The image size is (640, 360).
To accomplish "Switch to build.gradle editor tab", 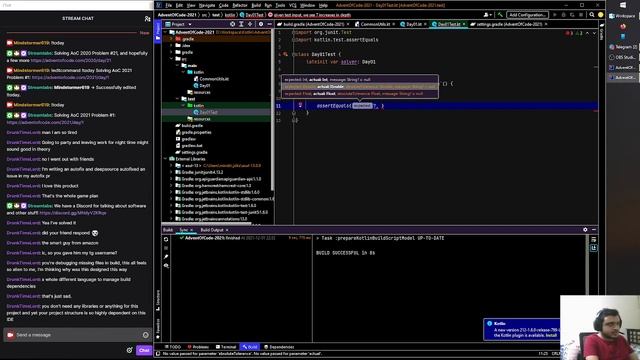I will point(313,24).
